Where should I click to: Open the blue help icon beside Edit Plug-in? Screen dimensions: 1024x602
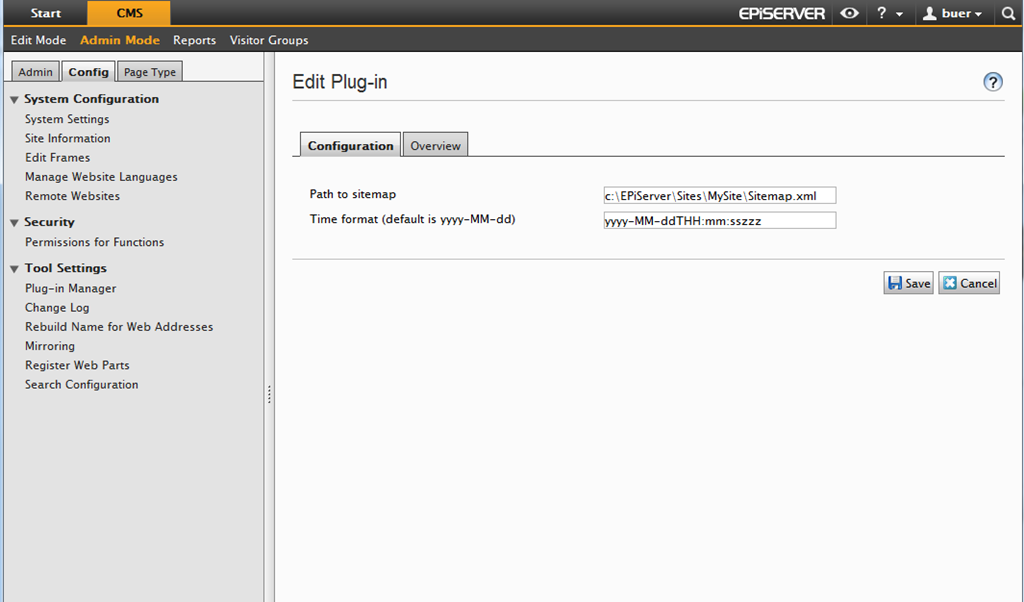993,82
